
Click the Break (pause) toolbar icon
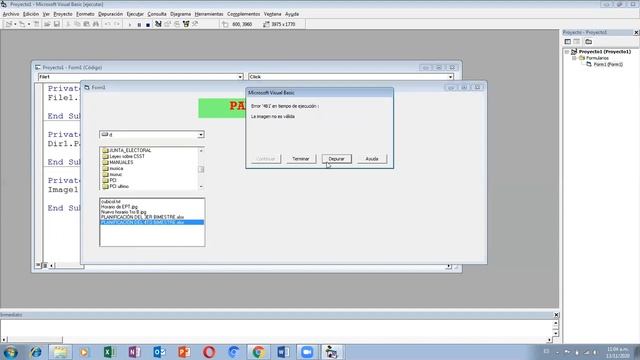(x=139, y=24)
